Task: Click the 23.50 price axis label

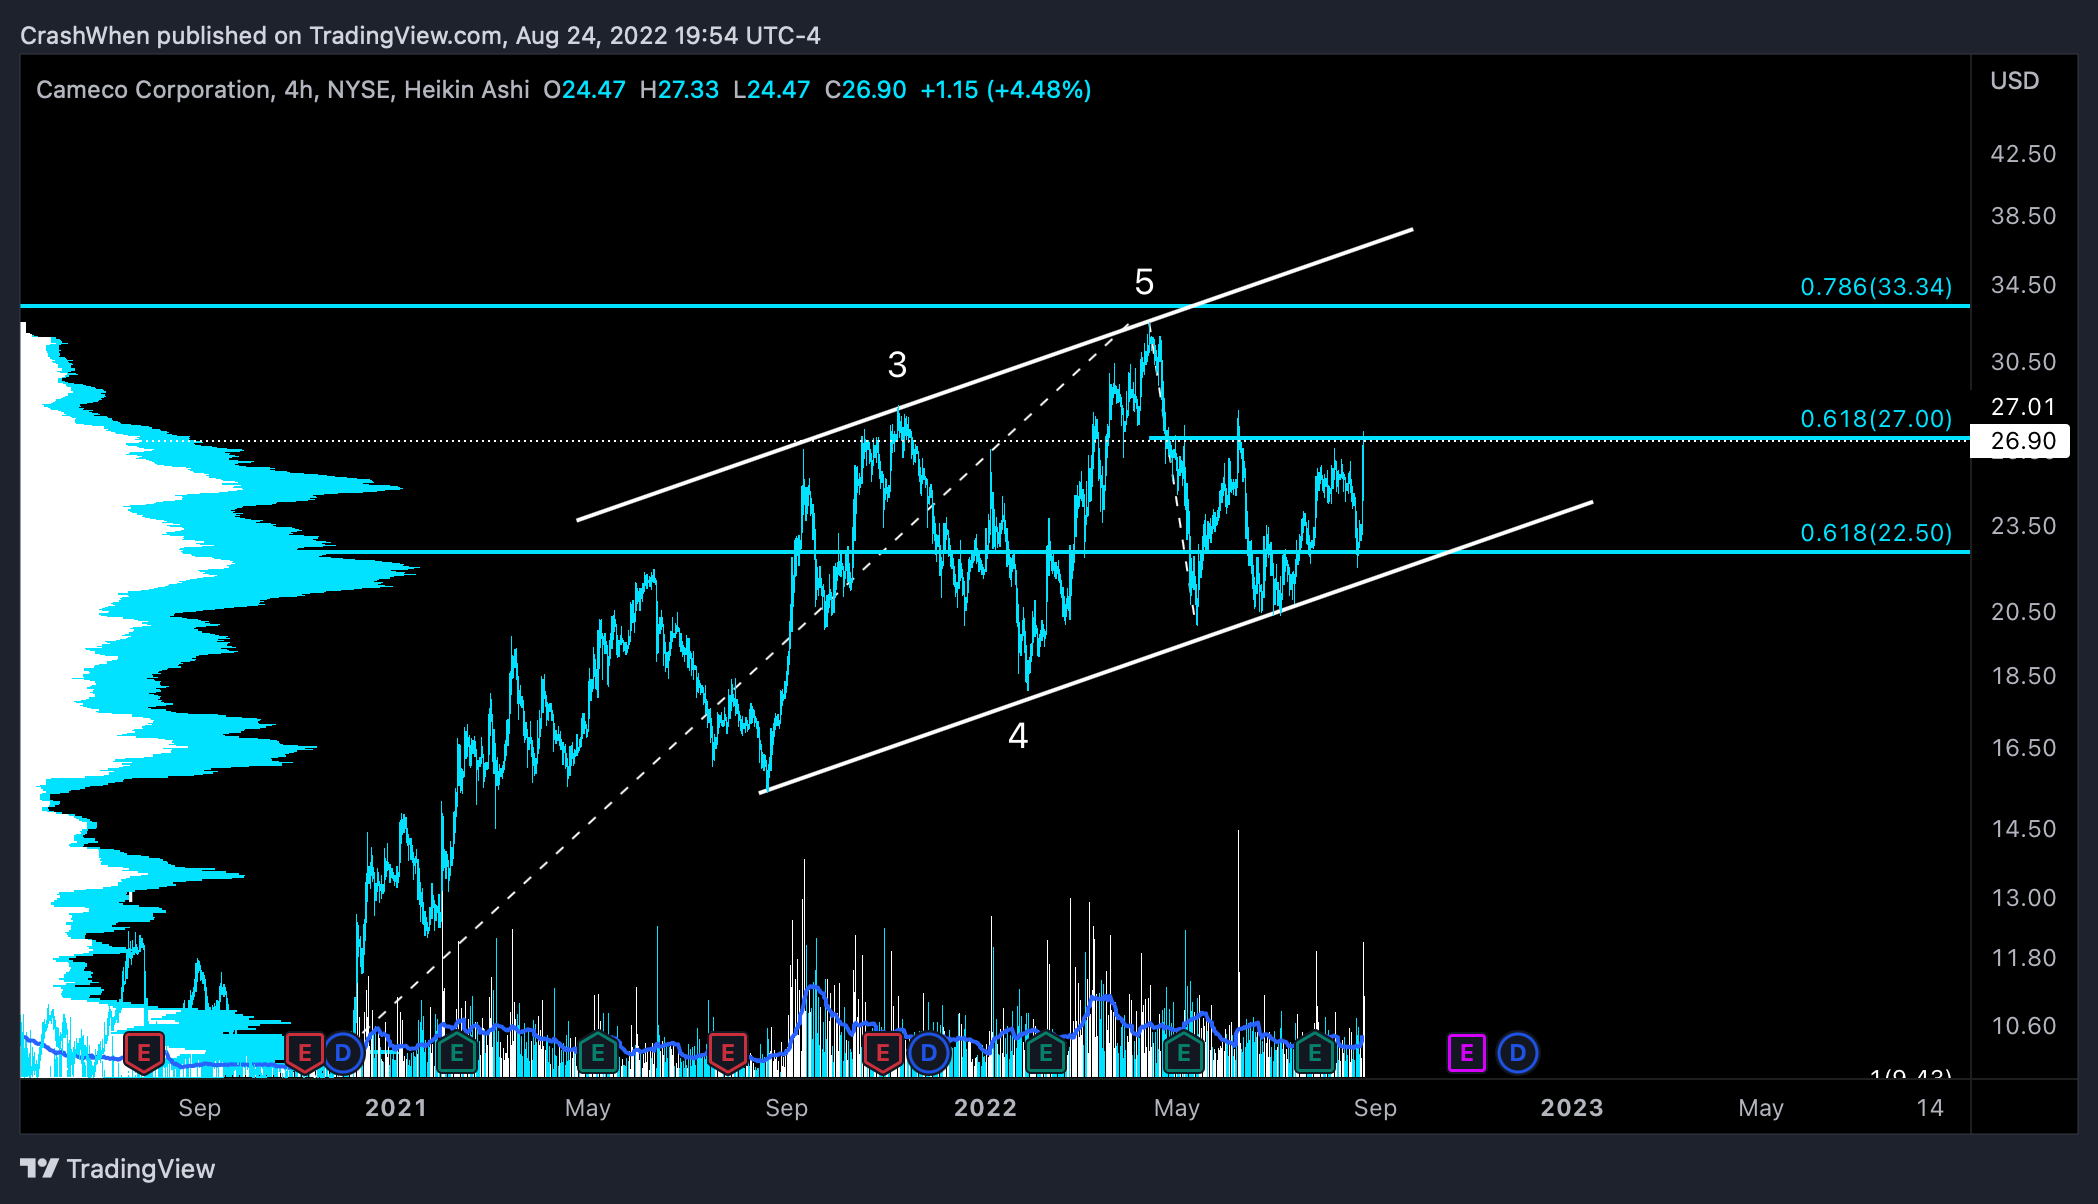Action: tap(2023, 526)
